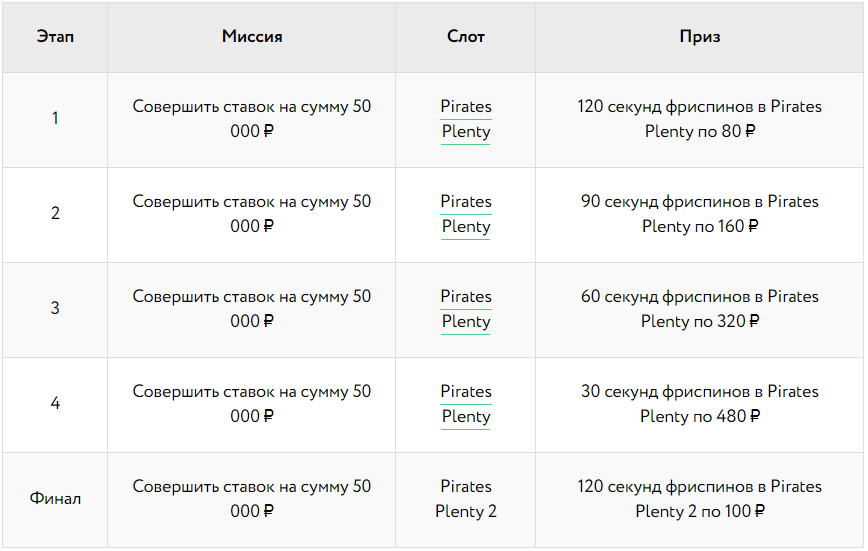Click the mission text in Финал row

click(x=252, y=499)
